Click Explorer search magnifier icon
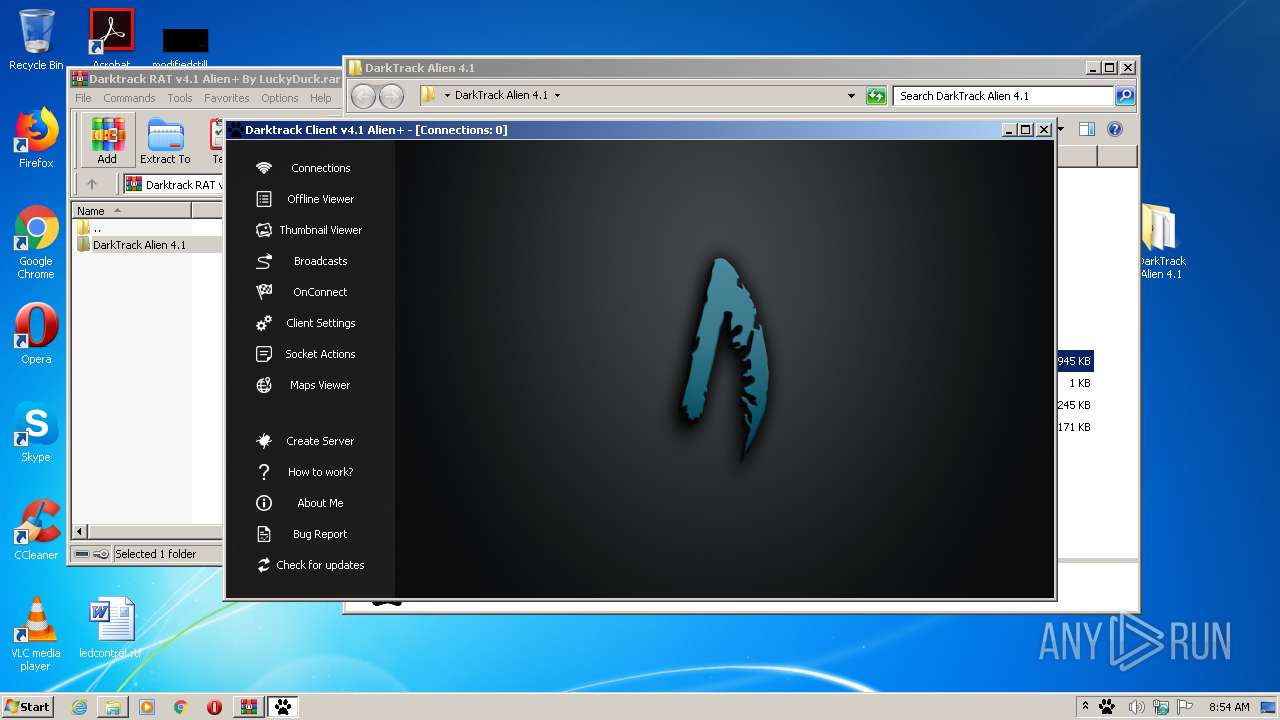This screenshot has height=720, width=1280. click(1125, 96)
